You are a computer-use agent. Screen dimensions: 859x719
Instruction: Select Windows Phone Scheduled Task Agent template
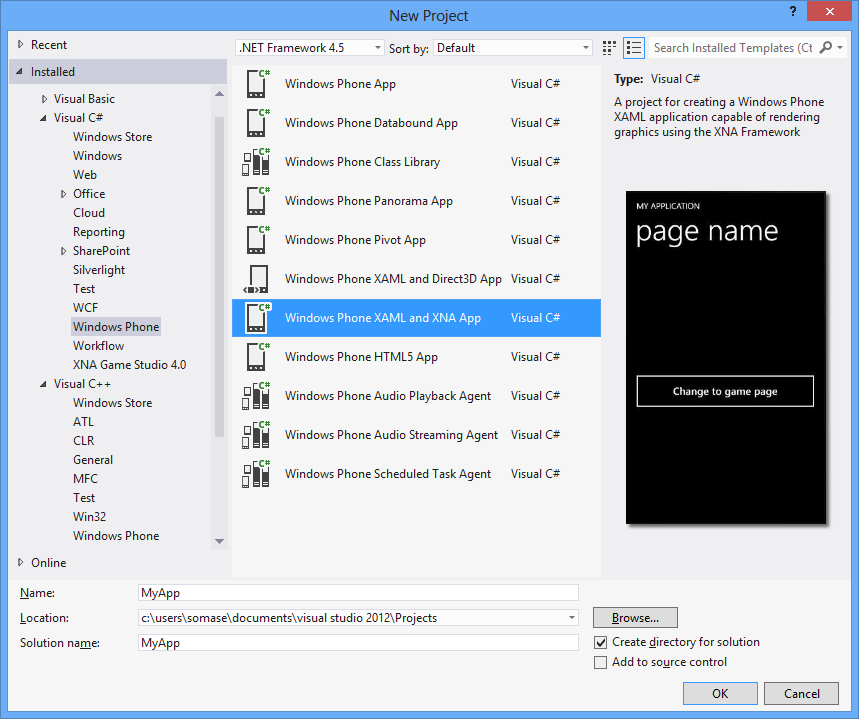[416, 473]
